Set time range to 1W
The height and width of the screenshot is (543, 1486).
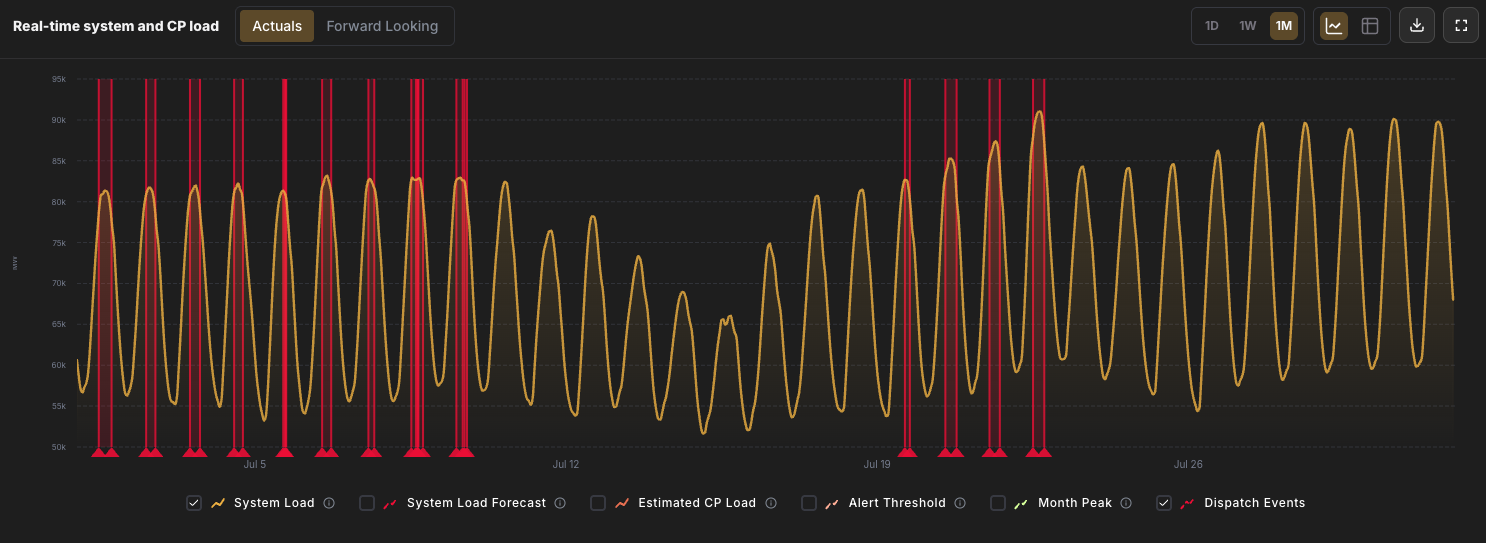pyautogui.click(x=1248, y=26)
